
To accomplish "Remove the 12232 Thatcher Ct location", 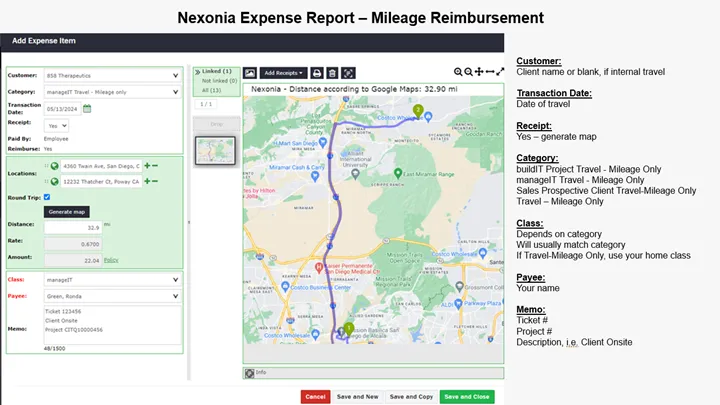I will [x=155, y=181].
